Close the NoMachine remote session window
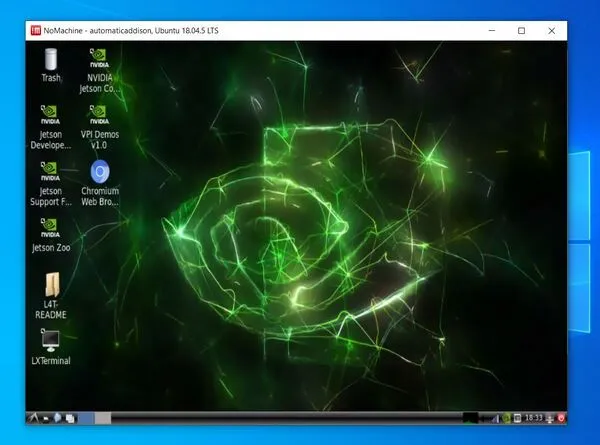 click(553, 31)
